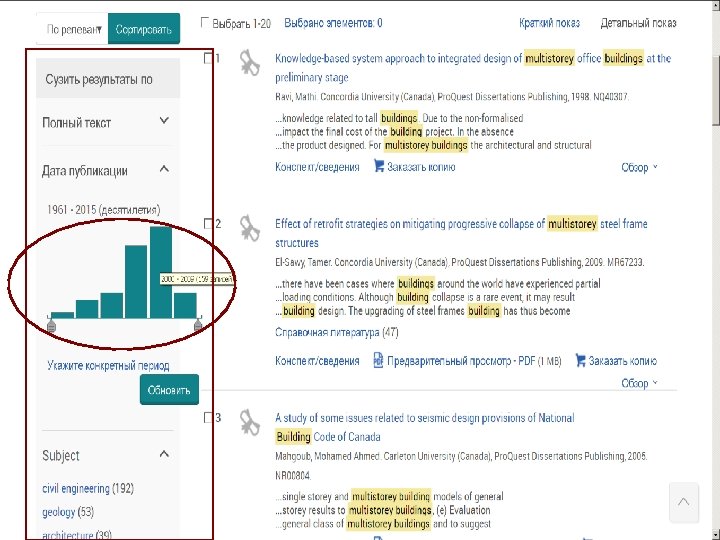Select the rightmost histogram bar

tap(185, 305)
